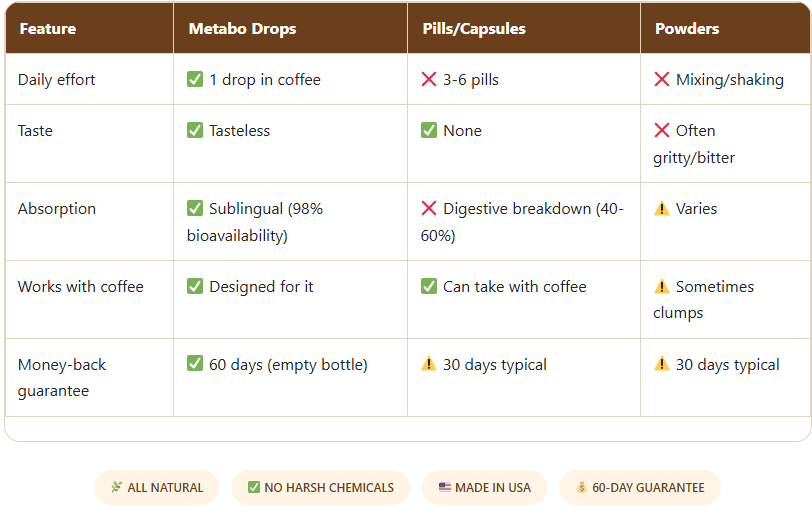Click the warning icon beside 'Sometimes clumps'

click(x=662, y=286)
